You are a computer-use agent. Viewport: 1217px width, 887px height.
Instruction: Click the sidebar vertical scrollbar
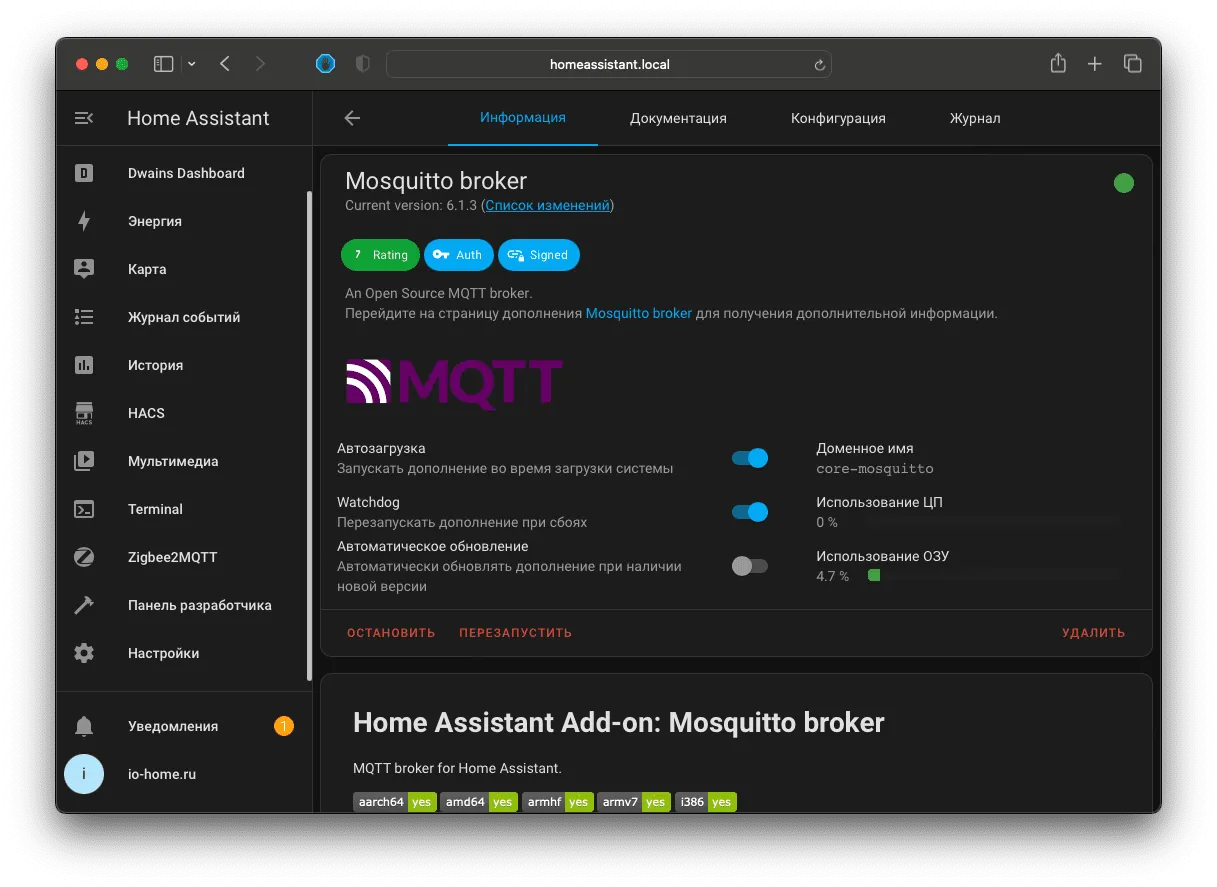pos(309,437)
